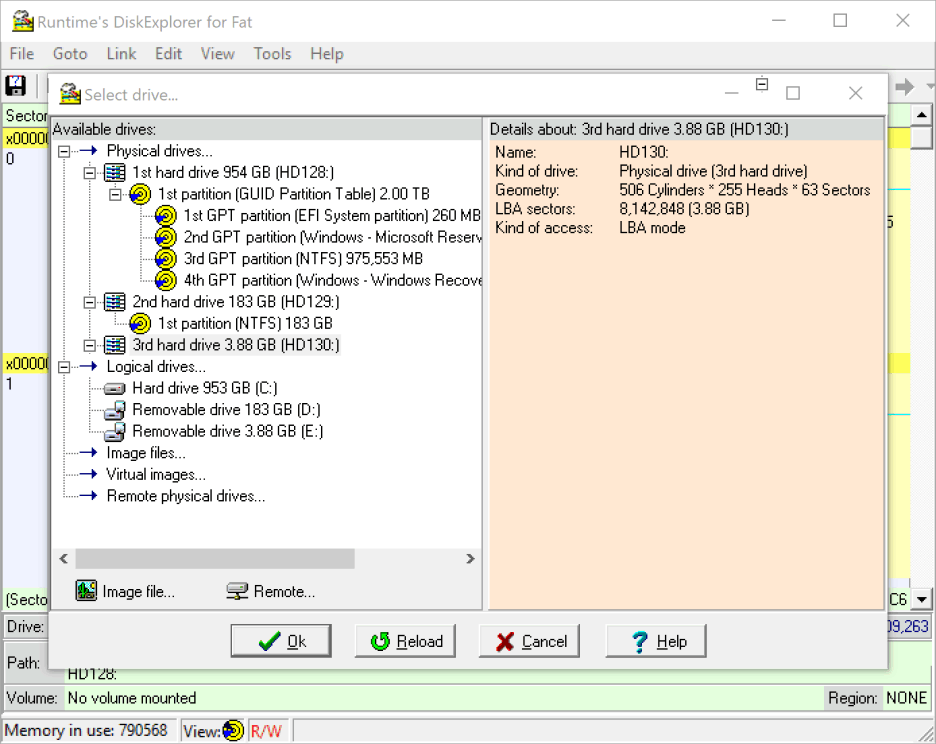Collapse the Physical drives tree node
Screen dimensions: 936x744
click(65, 151)
